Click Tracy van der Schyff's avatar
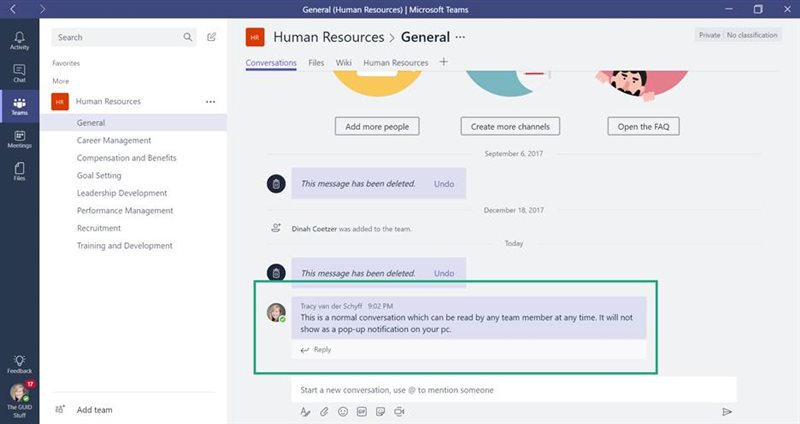 276,312
